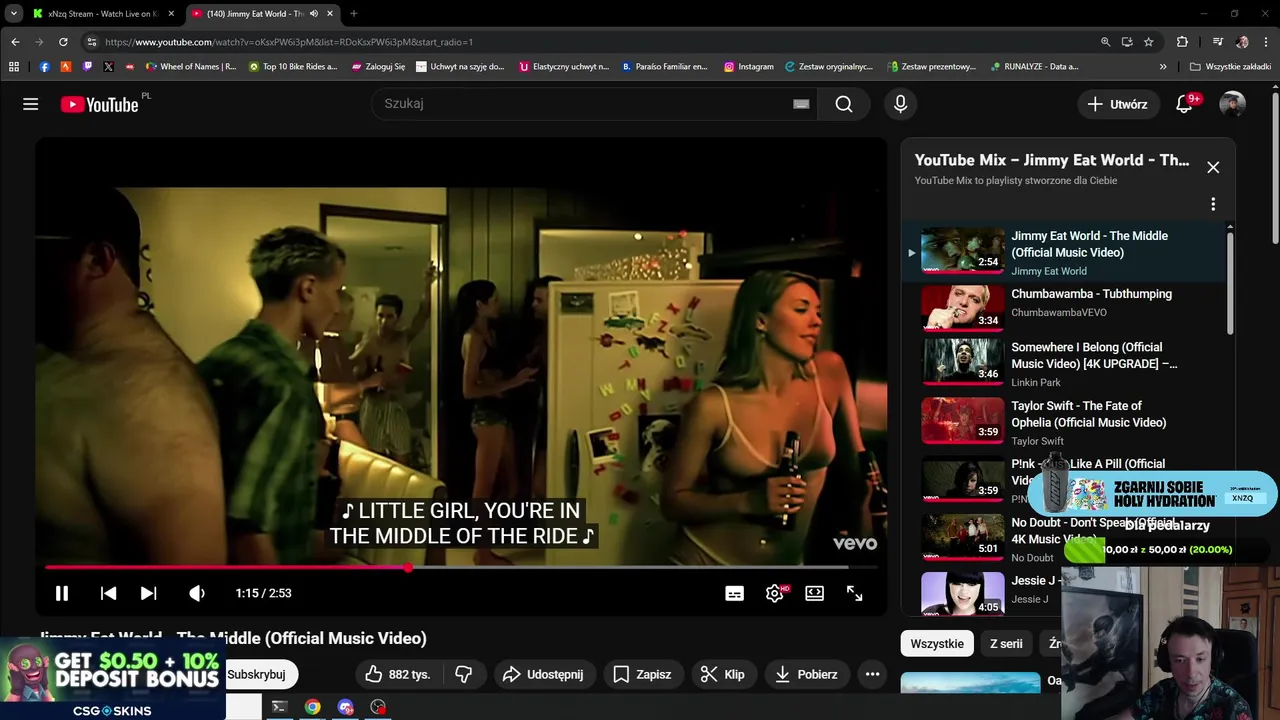The height and width of the screenshot is (720, 1280).
Task: Open the account avatar menu
Action: (1232, 104)
